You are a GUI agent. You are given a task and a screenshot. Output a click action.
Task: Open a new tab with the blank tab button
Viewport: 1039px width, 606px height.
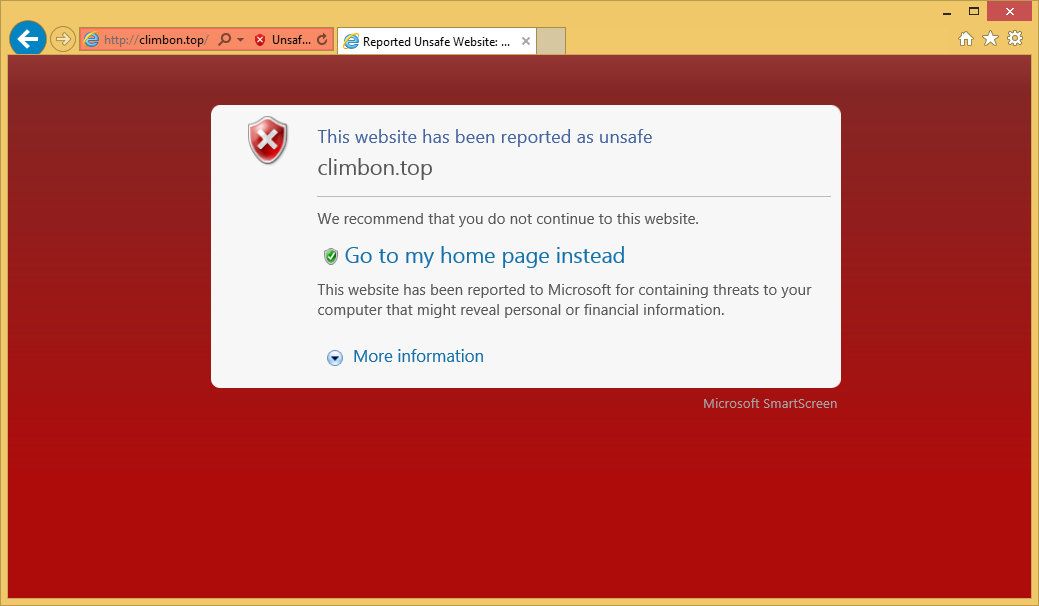(551, 41)
